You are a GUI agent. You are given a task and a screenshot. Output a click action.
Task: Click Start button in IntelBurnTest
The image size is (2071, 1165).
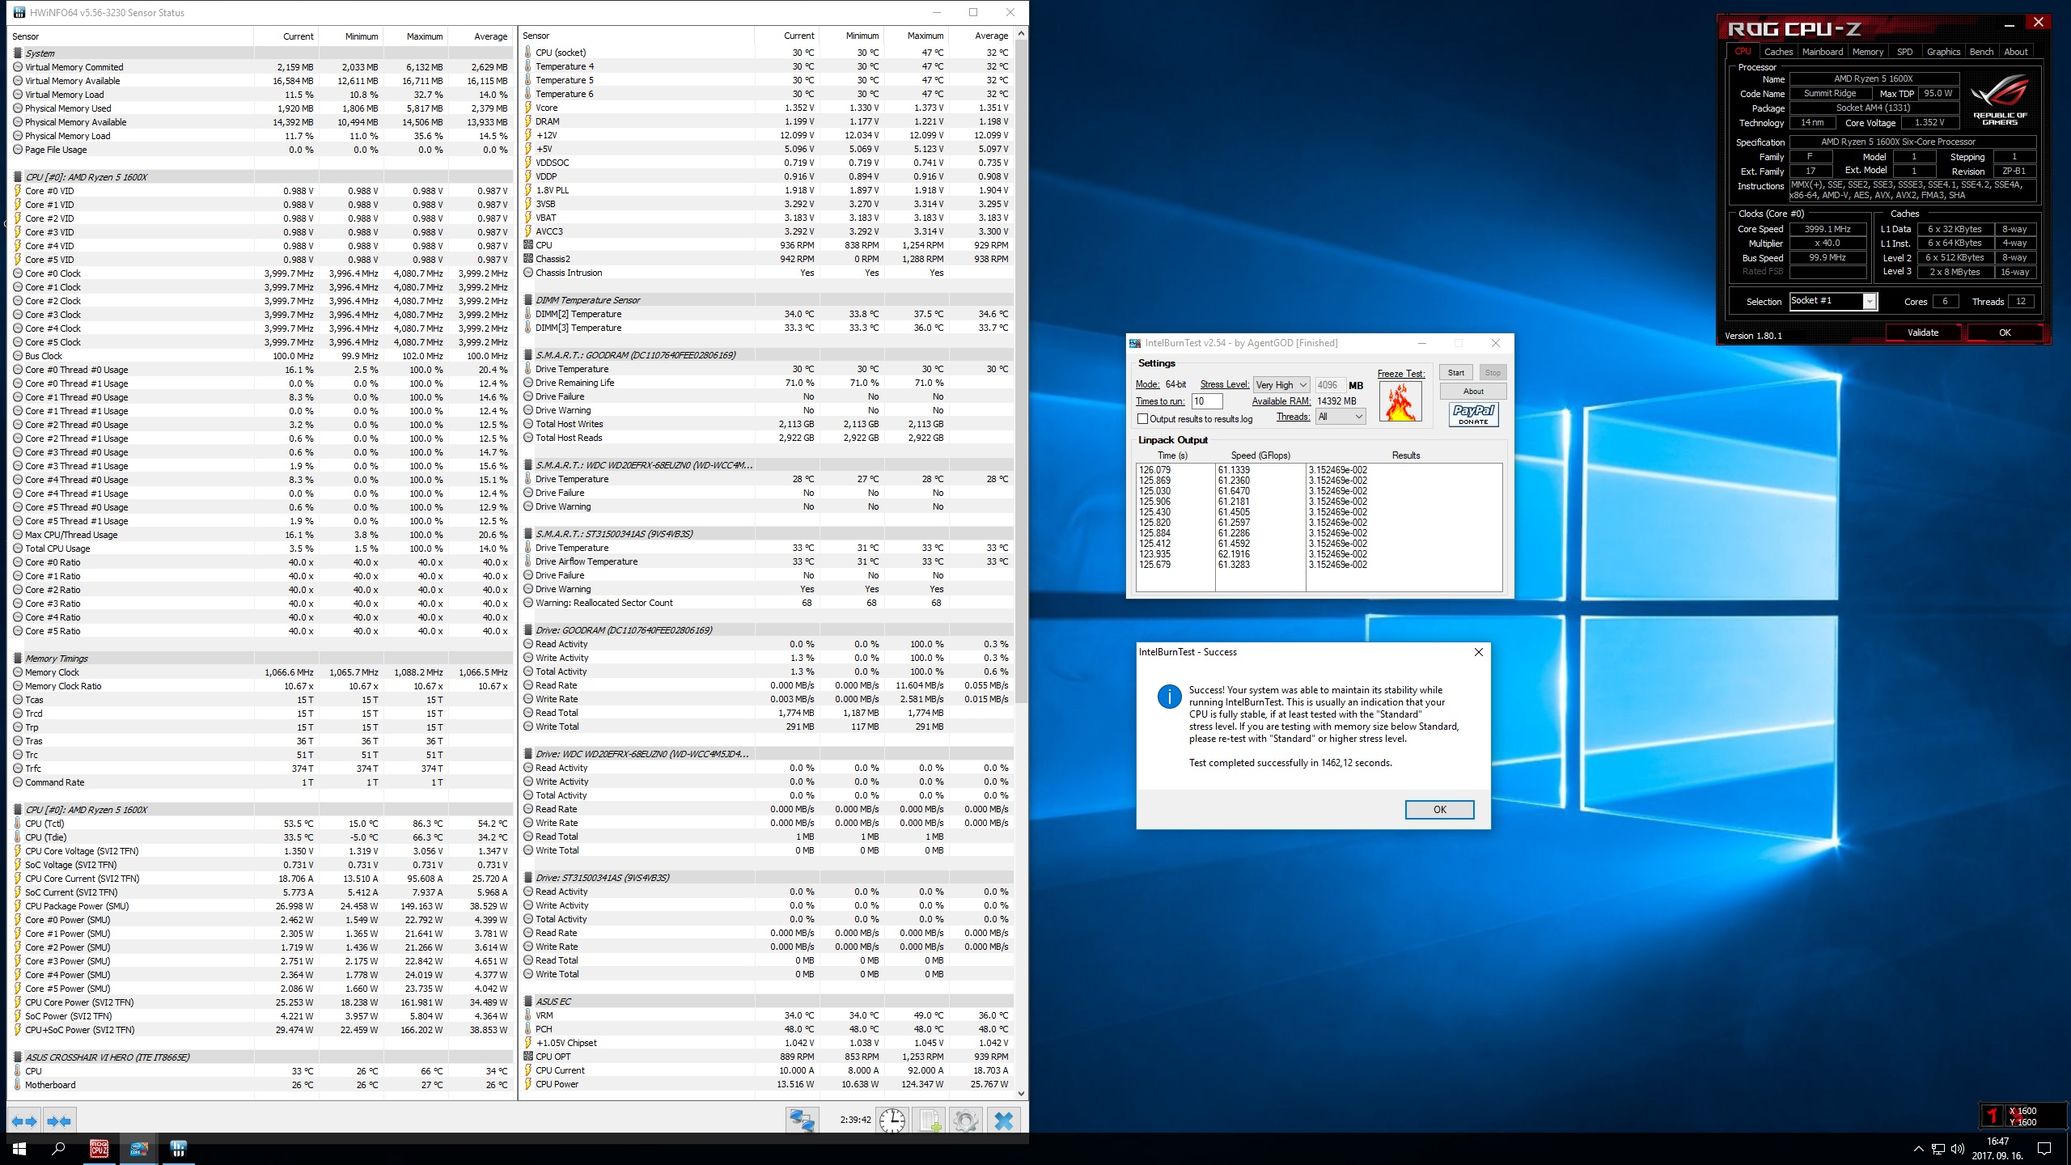pyautogui.click(x=1456, y=373)
